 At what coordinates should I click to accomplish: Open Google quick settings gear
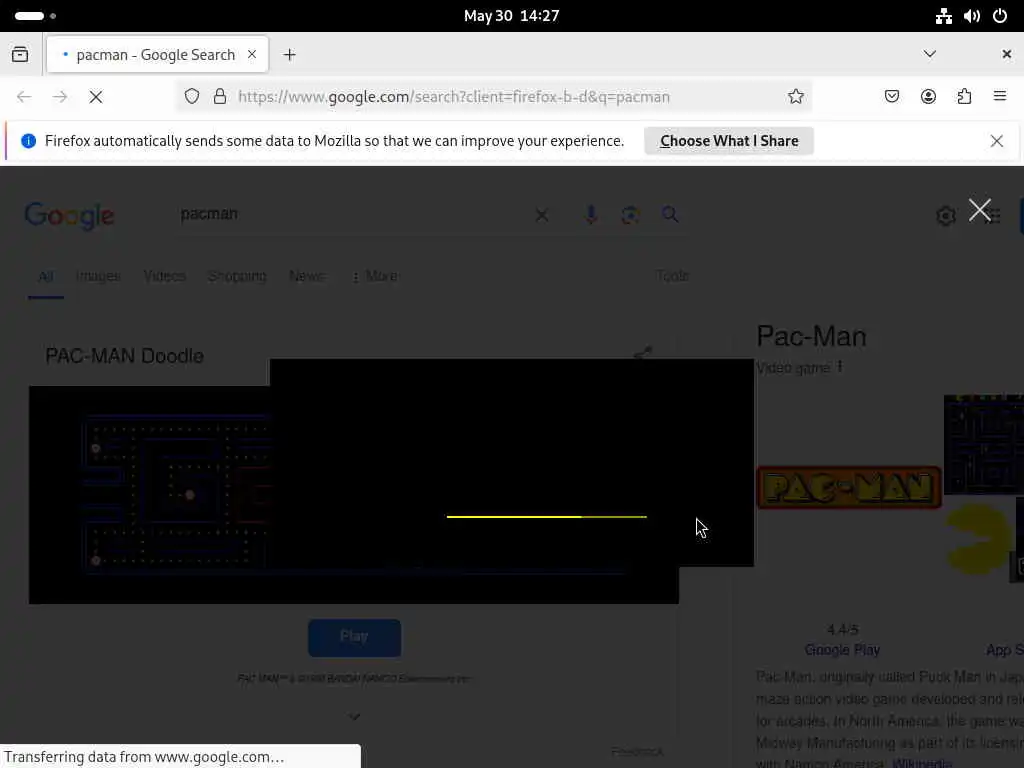click(x=946, y=216)
